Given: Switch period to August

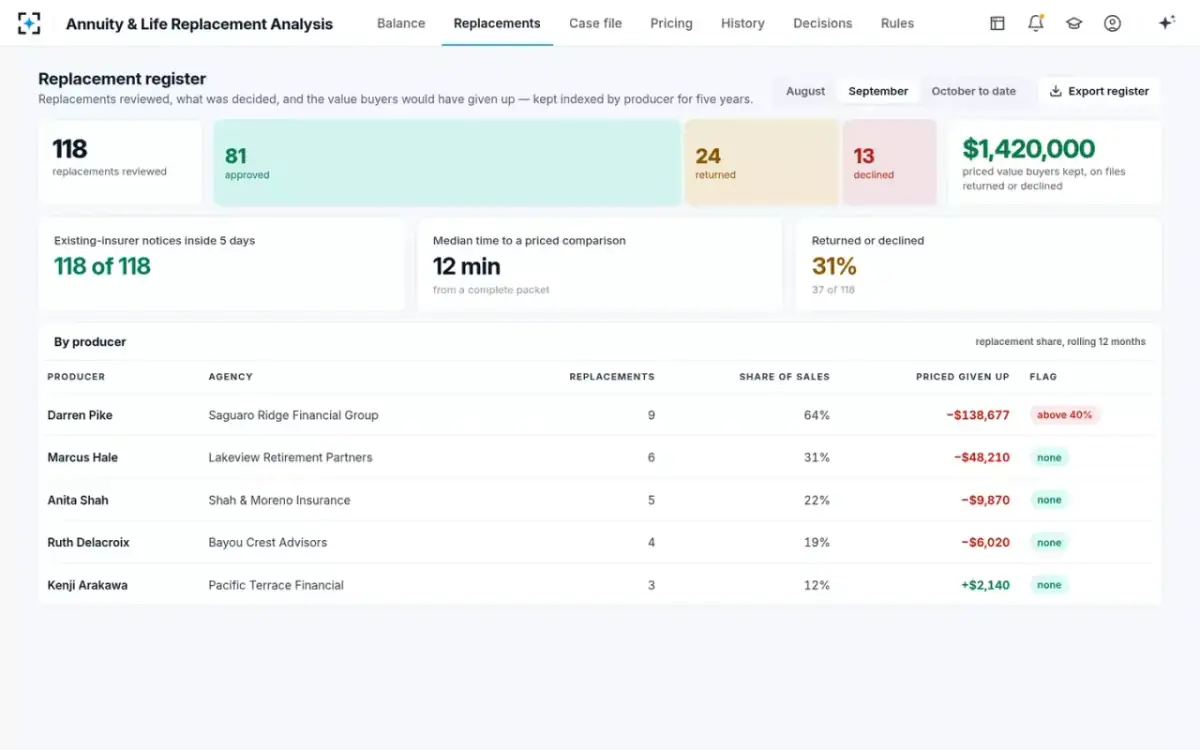Looking at the screenshot, I should pos(806,91).
